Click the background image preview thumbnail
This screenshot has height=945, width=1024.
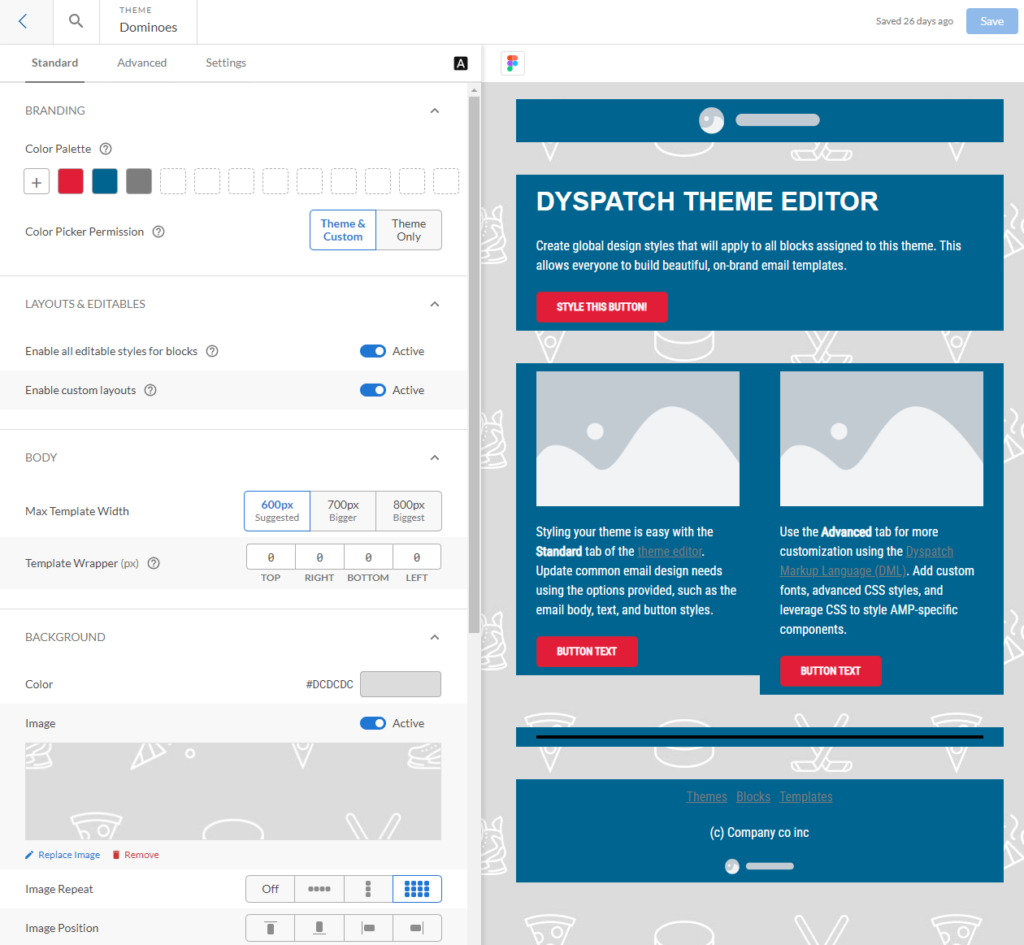pos(233,792)
